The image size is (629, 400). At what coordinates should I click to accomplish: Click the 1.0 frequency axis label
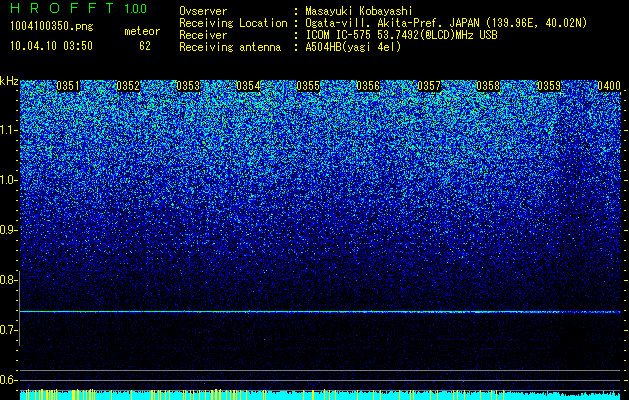click(7, 180)
